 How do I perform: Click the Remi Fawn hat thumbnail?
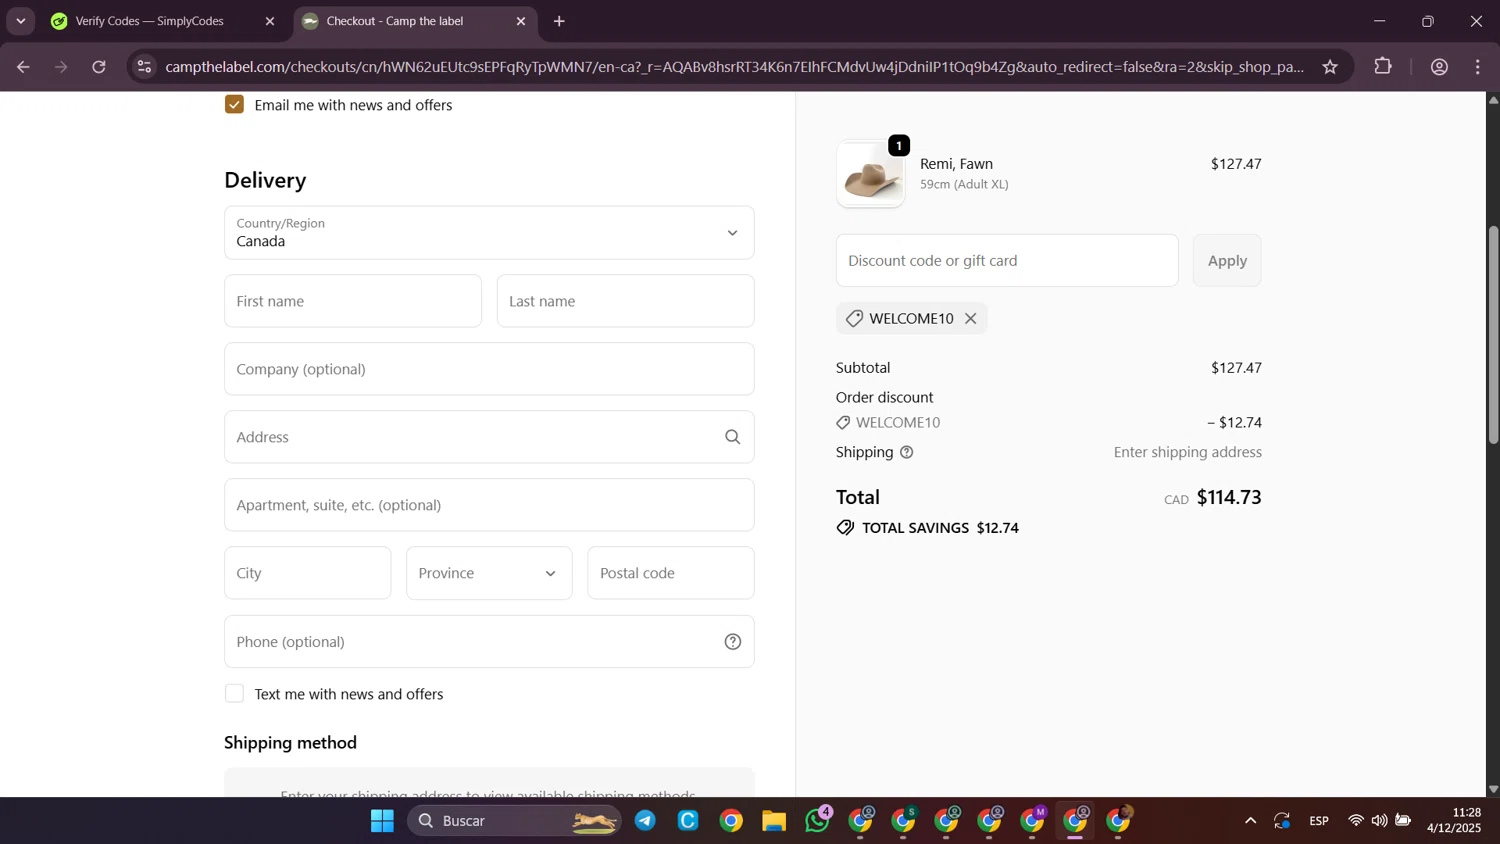click(870, 175)
